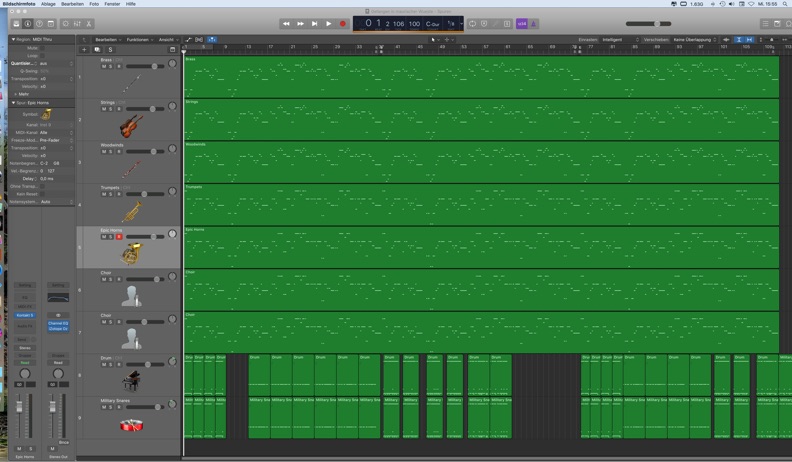
Task: Open the Bearbeiten menu in menu bar
Action: [x=72, y=4]
